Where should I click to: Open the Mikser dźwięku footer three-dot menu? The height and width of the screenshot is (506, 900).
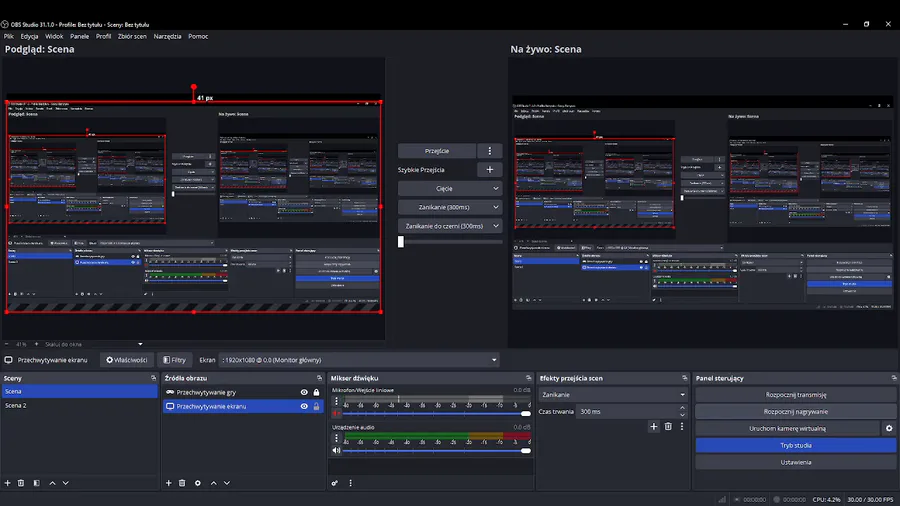pyautogui.click(x=350, y=483)
